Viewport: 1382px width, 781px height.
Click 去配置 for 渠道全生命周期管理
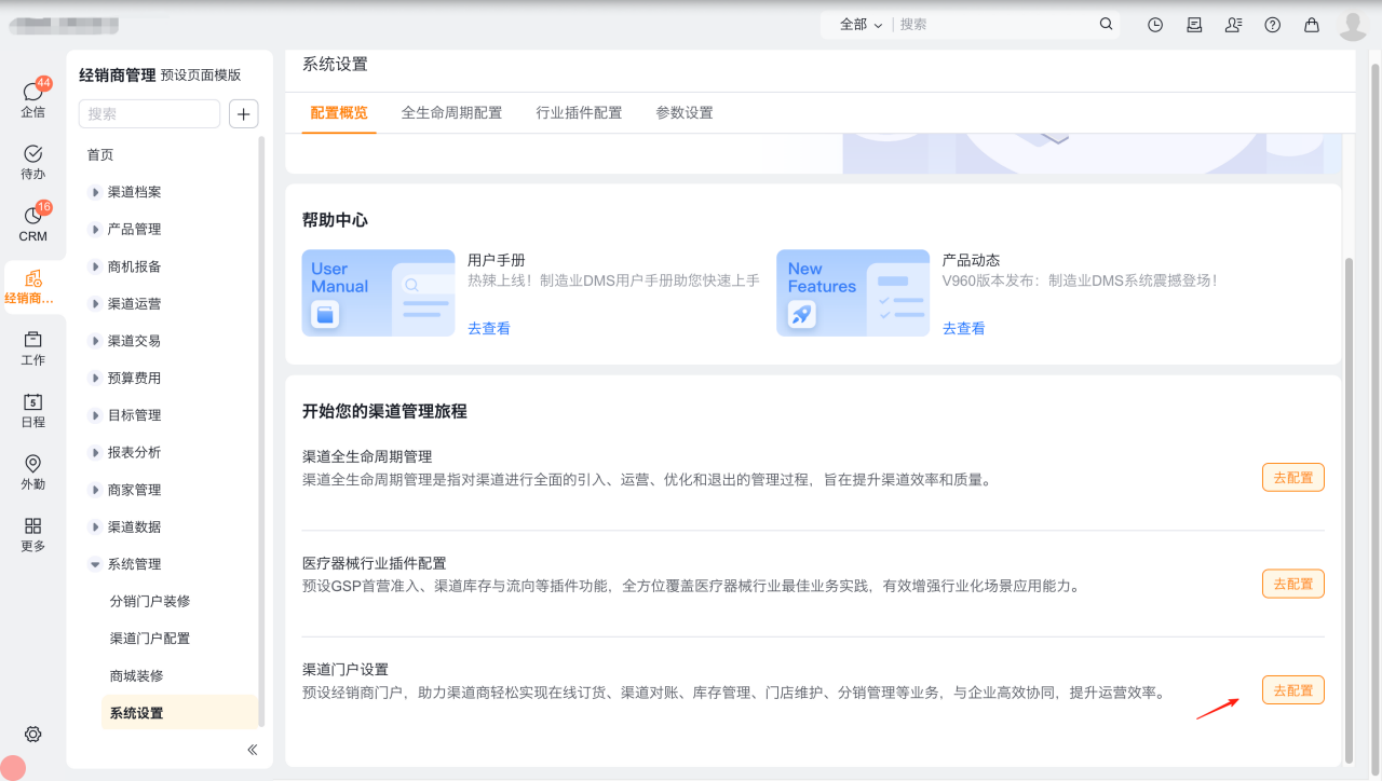click(1293, 478)
